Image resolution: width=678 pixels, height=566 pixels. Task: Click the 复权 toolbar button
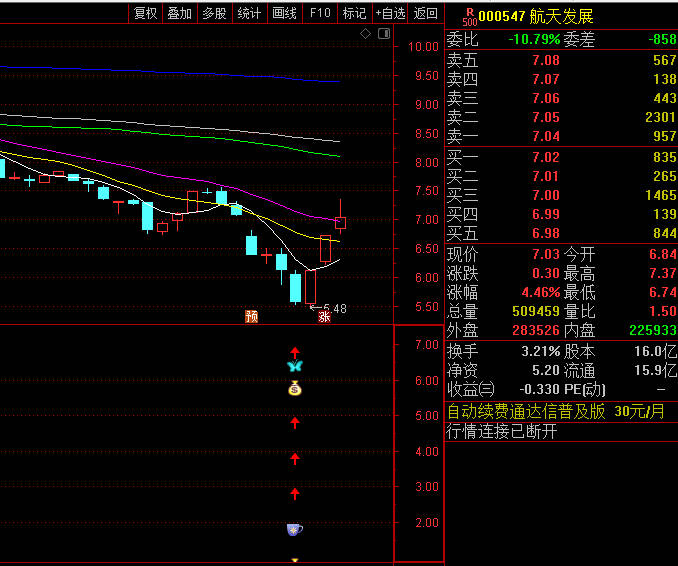pyautogui.click(x=145, y=13)
